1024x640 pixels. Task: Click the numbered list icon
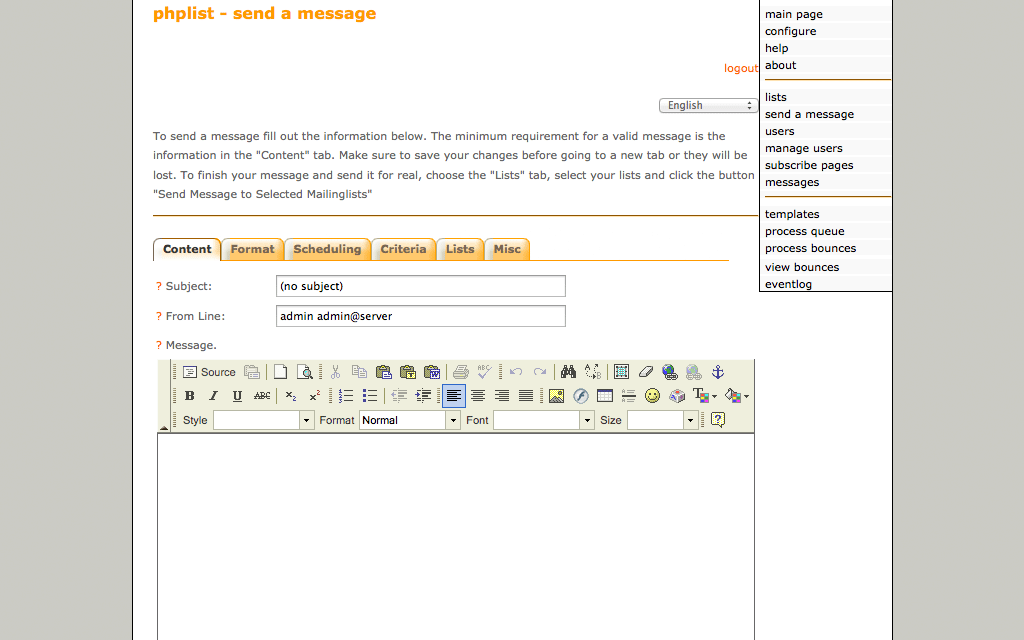click(x=346, y=396)
